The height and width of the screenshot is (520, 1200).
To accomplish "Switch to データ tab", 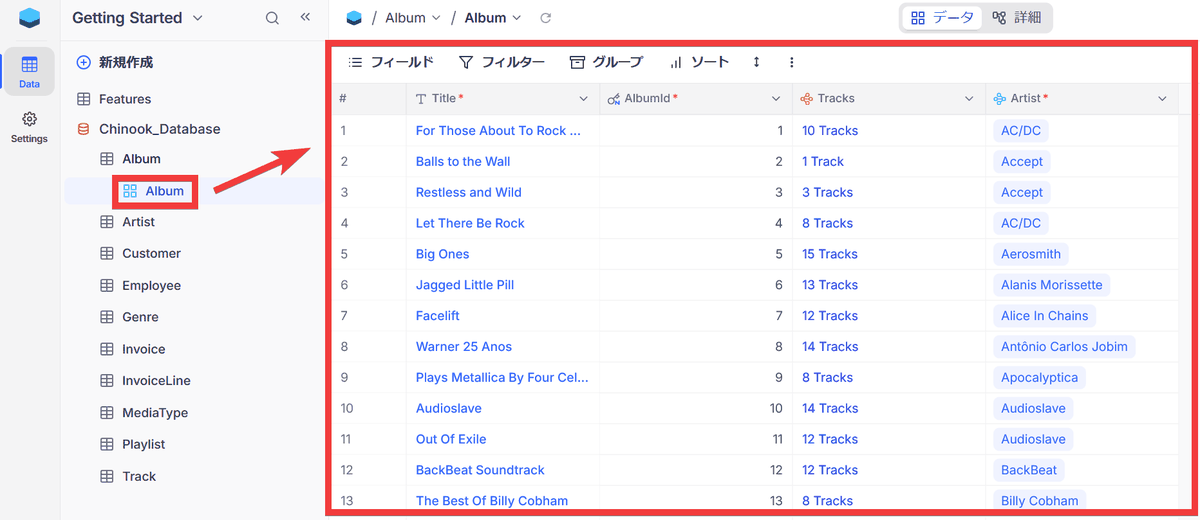I will point(942,18).
